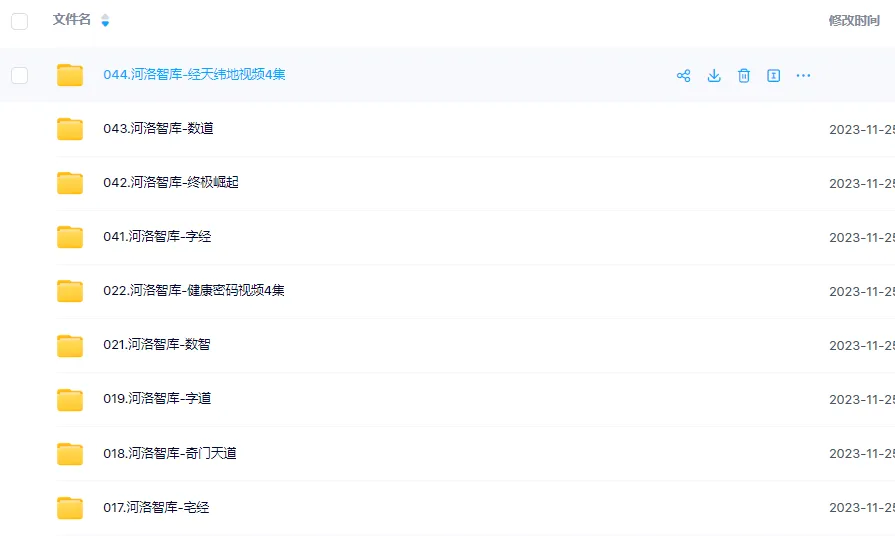Viewport: 895px width, 536px height.
Task: Open folder 019.河洛智库-字道
Action: tap(157, 398)
